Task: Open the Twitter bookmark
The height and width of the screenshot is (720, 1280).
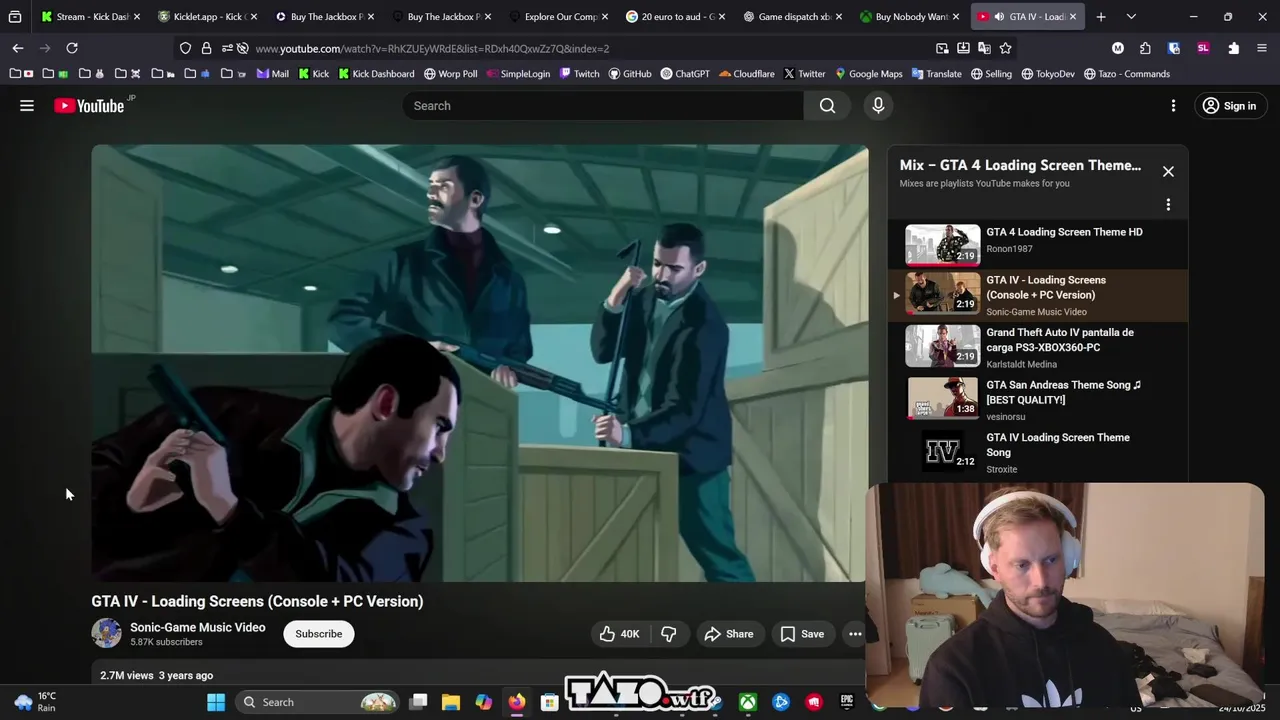Action: [804, 74]
